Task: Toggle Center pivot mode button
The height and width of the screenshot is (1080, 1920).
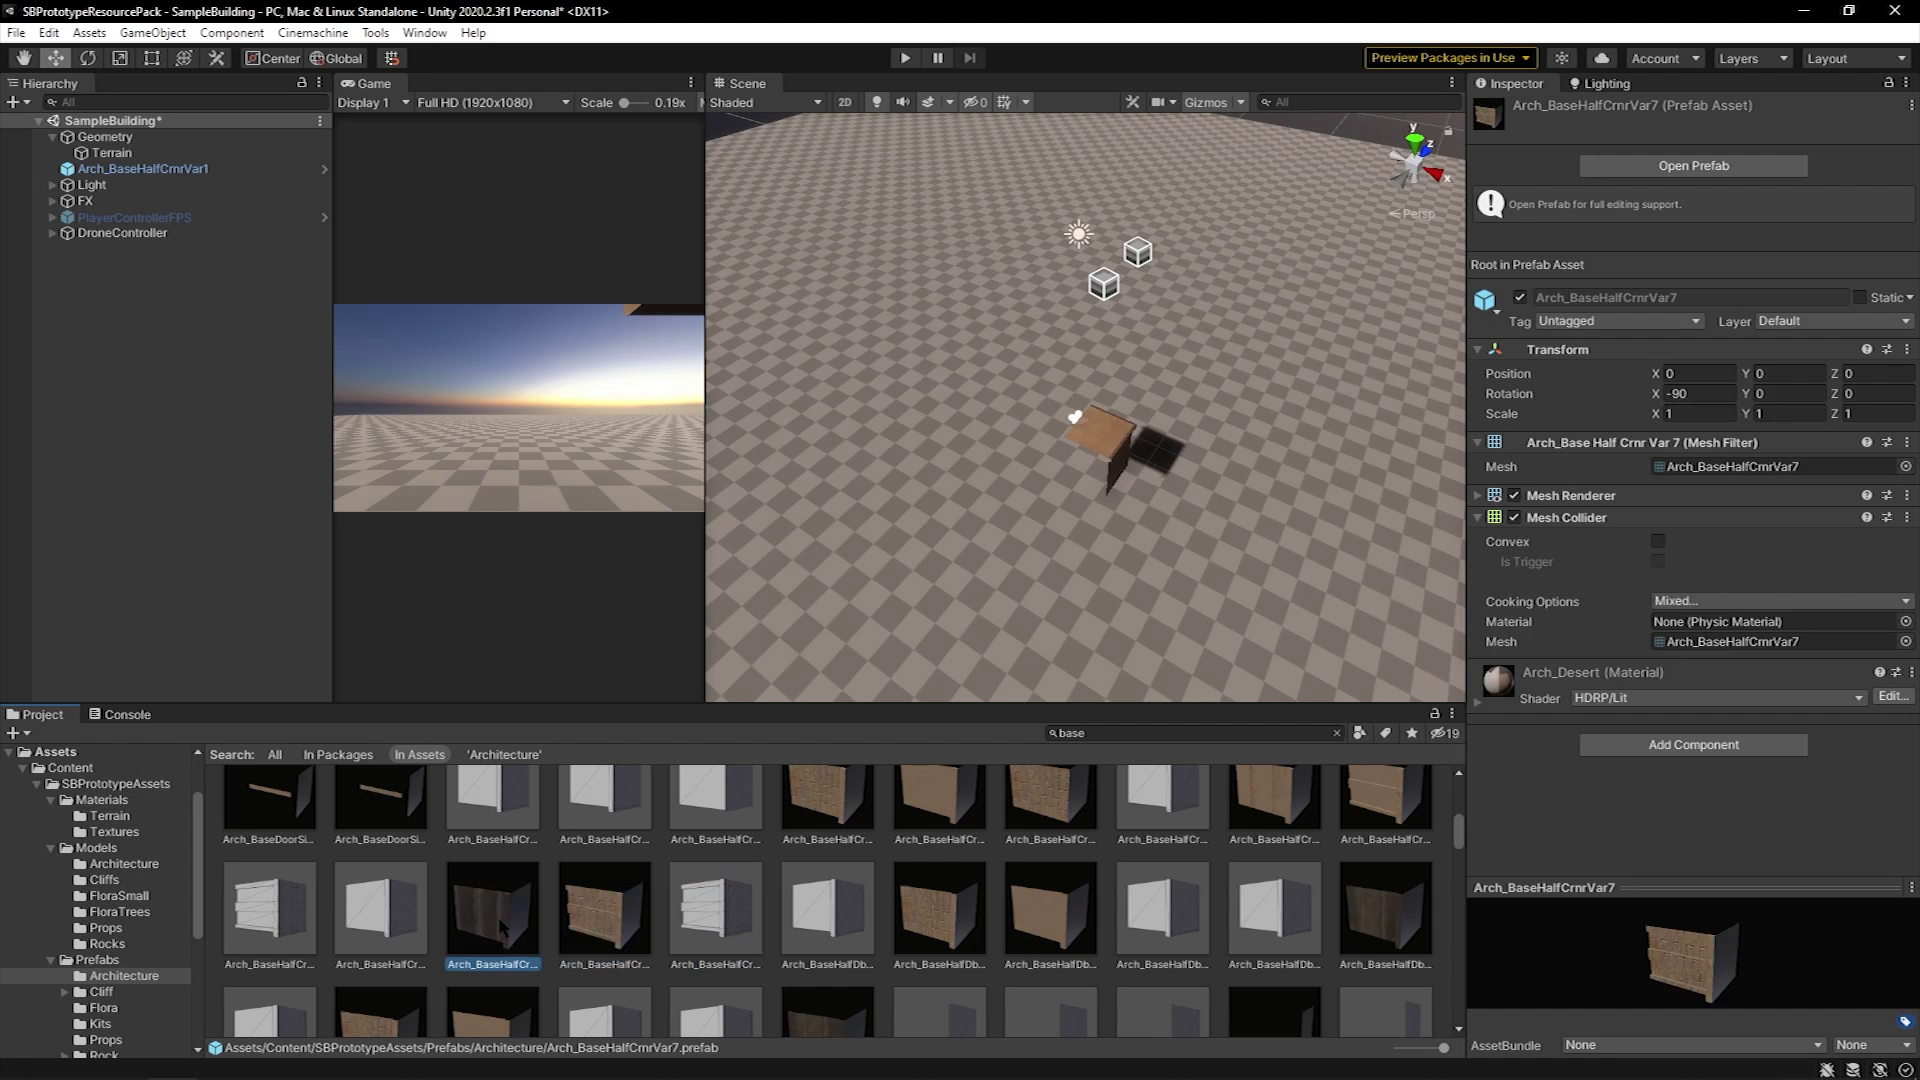Action: pyautogui.click(x=272, y=58)
